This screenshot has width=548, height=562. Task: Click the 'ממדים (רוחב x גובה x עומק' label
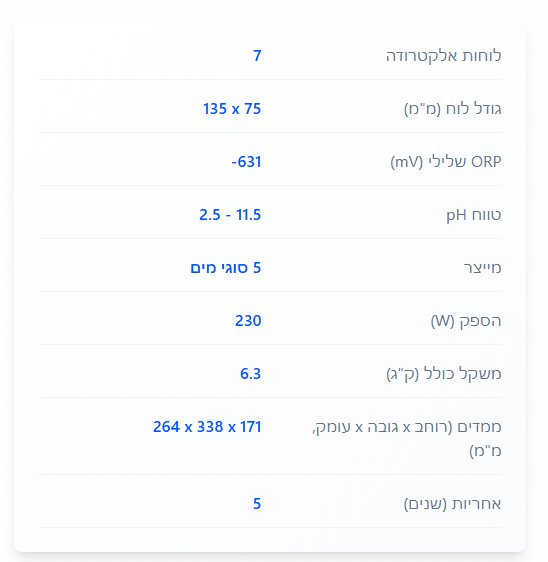click(x=407, y=427)
